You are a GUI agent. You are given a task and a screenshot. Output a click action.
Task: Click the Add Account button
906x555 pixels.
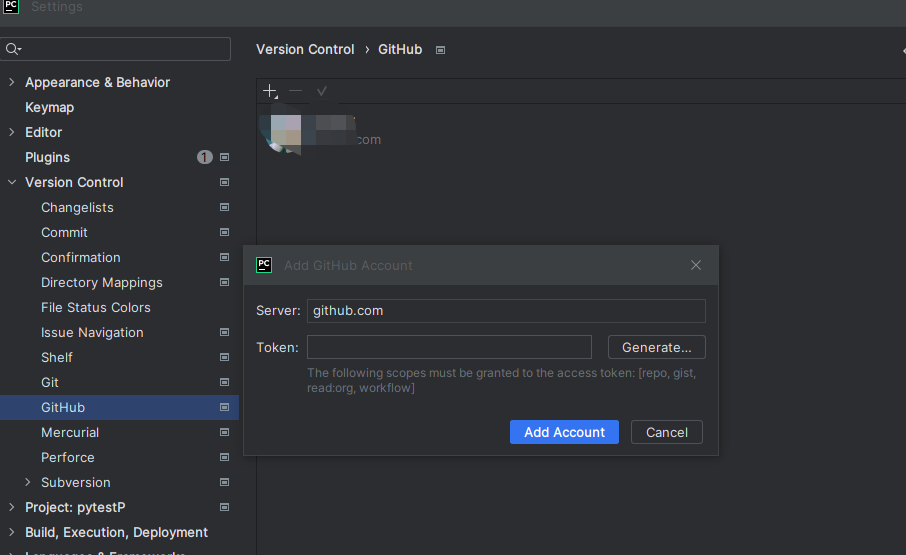tap(564, 432)
